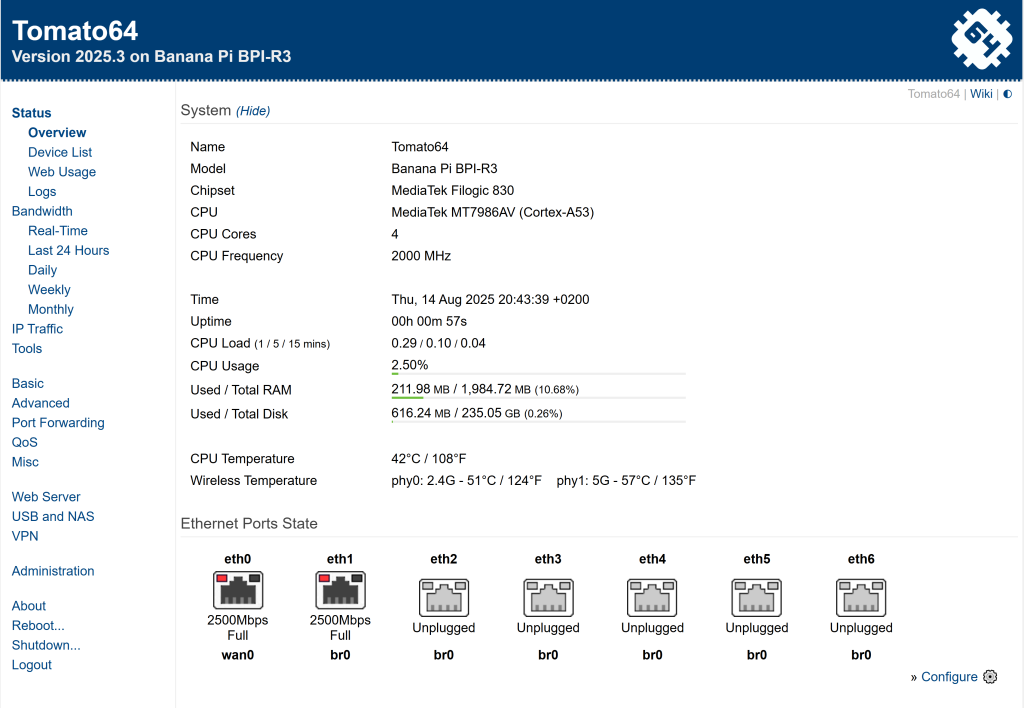Click the eth0 port icon

coord(238,590)
